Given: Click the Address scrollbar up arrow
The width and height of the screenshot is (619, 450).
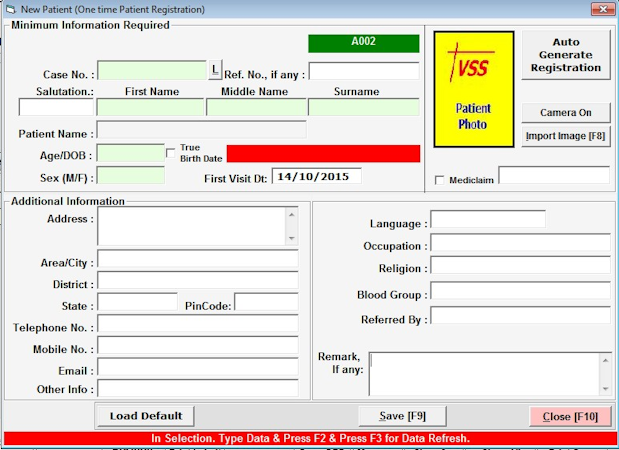Looking at the screenshot, I should (292, 215).
